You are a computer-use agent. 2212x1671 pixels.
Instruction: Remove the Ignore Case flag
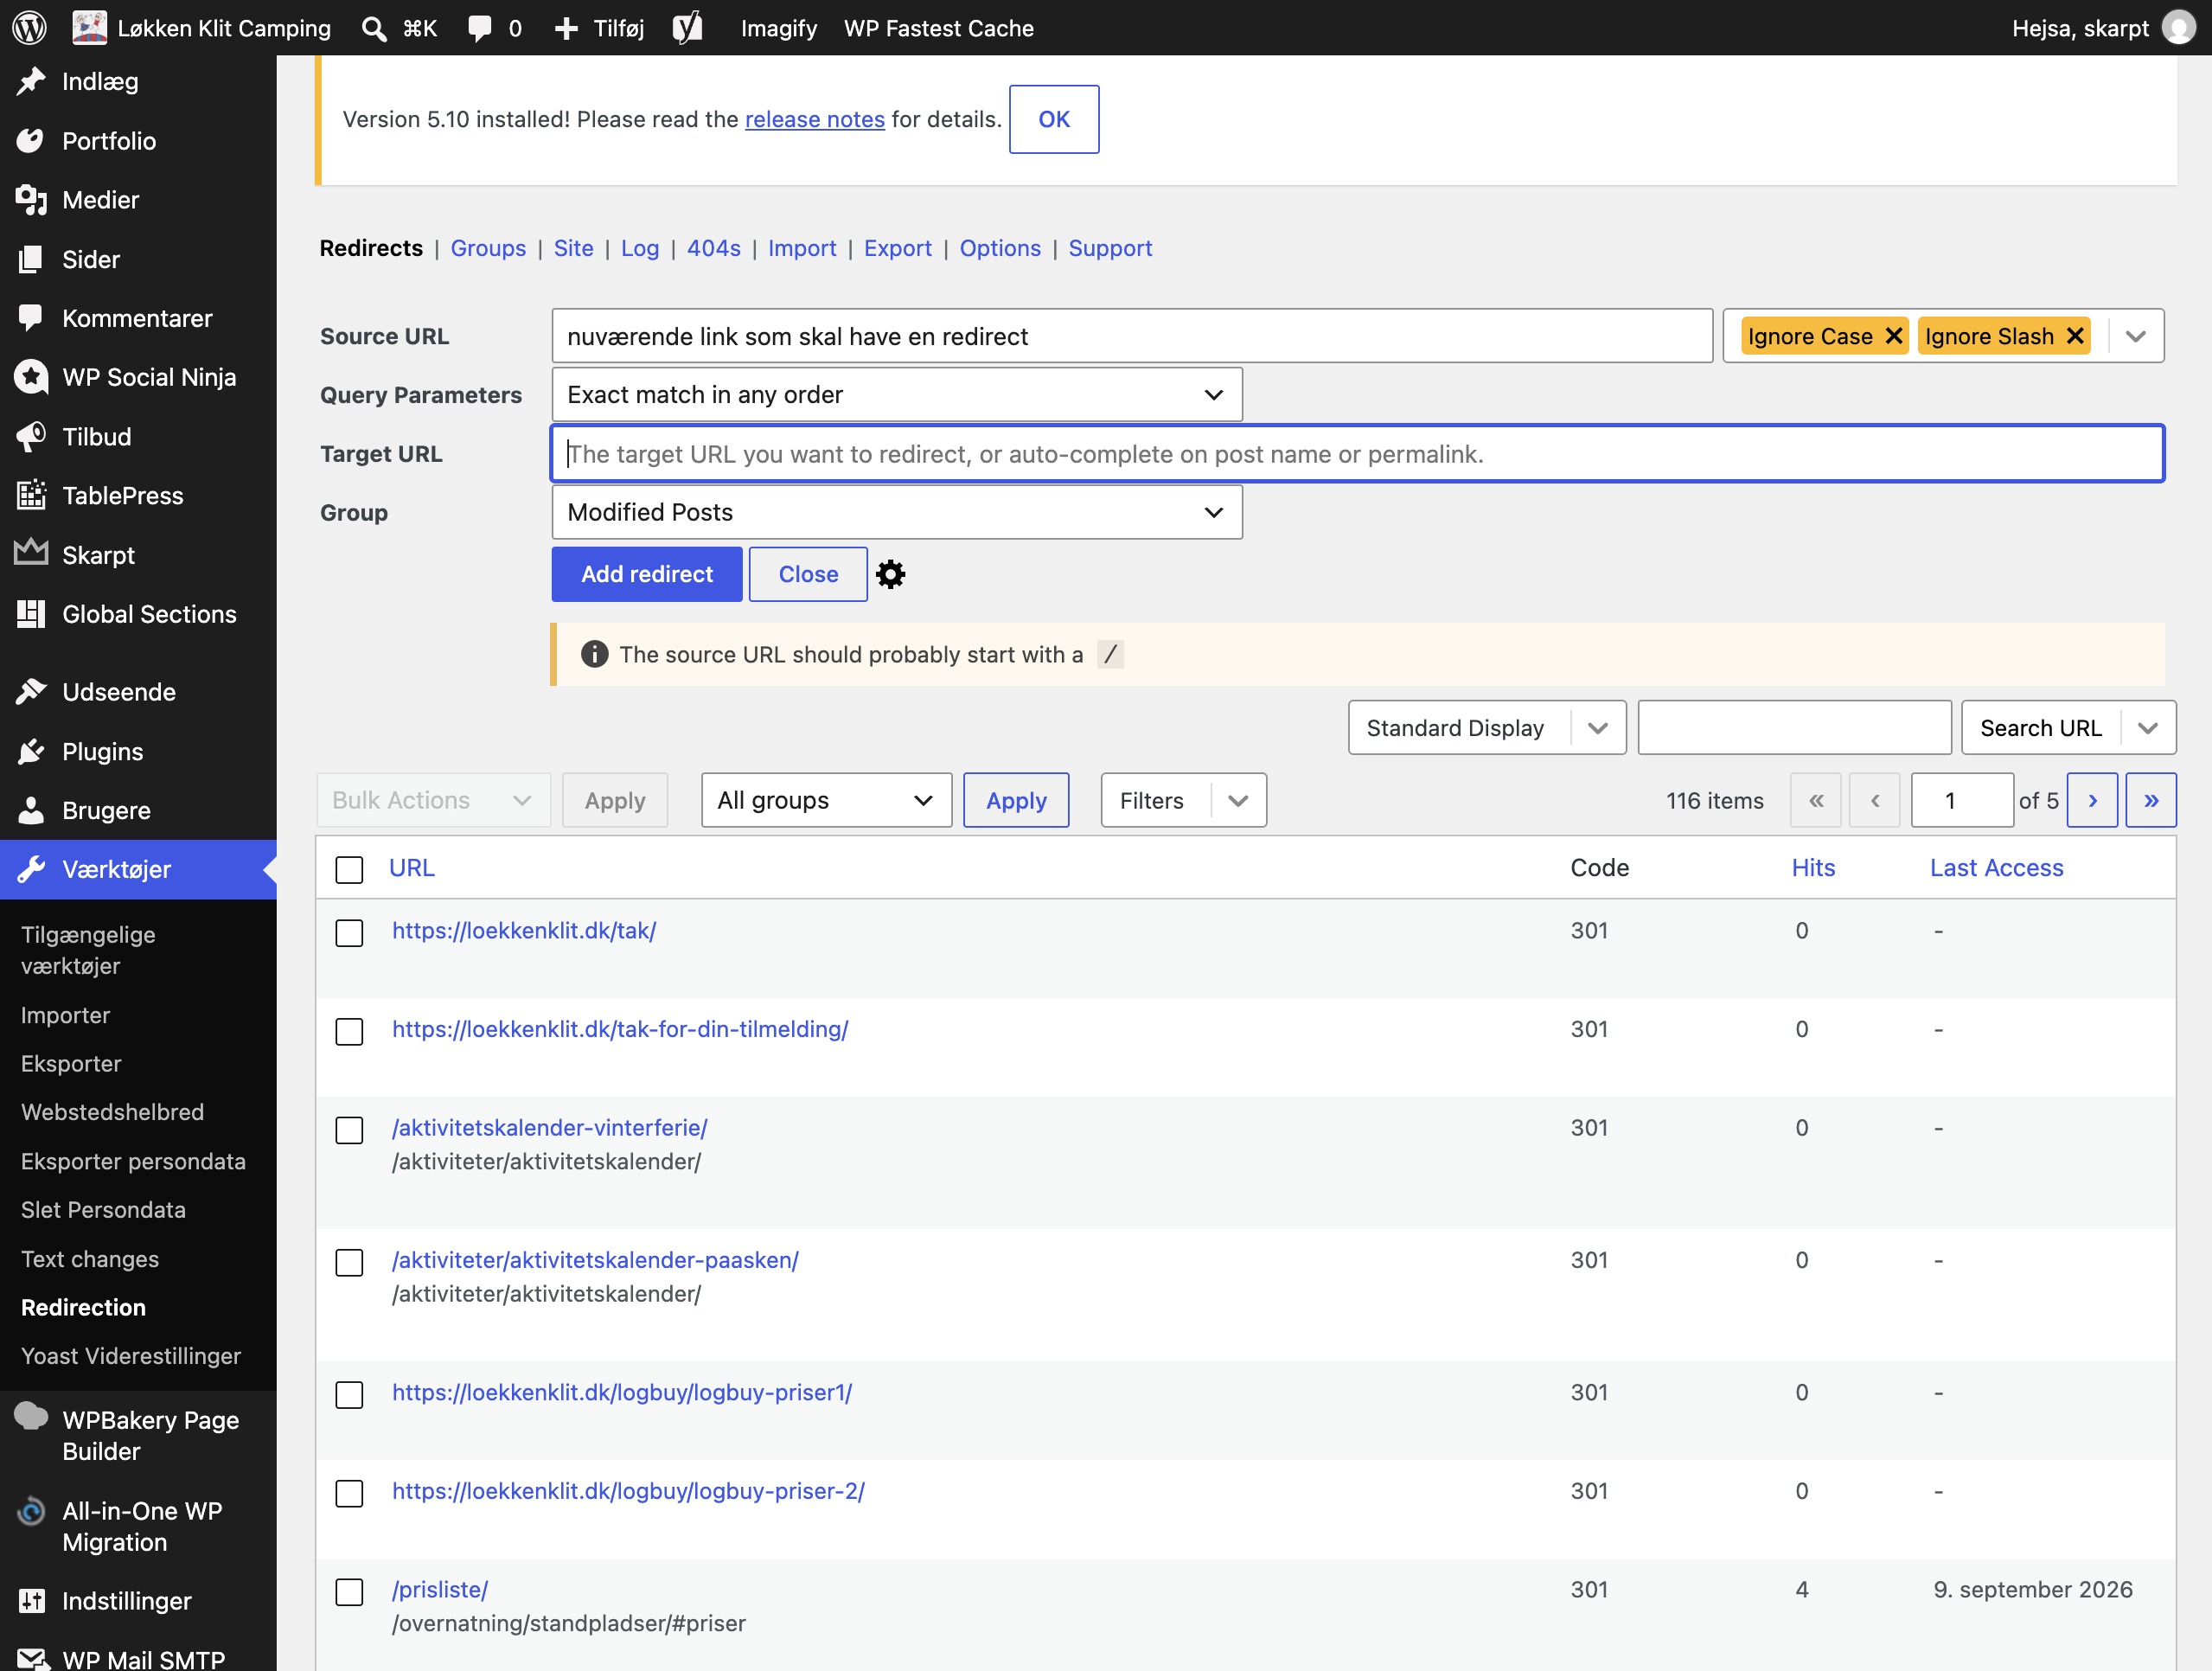tap(1893, 336)
